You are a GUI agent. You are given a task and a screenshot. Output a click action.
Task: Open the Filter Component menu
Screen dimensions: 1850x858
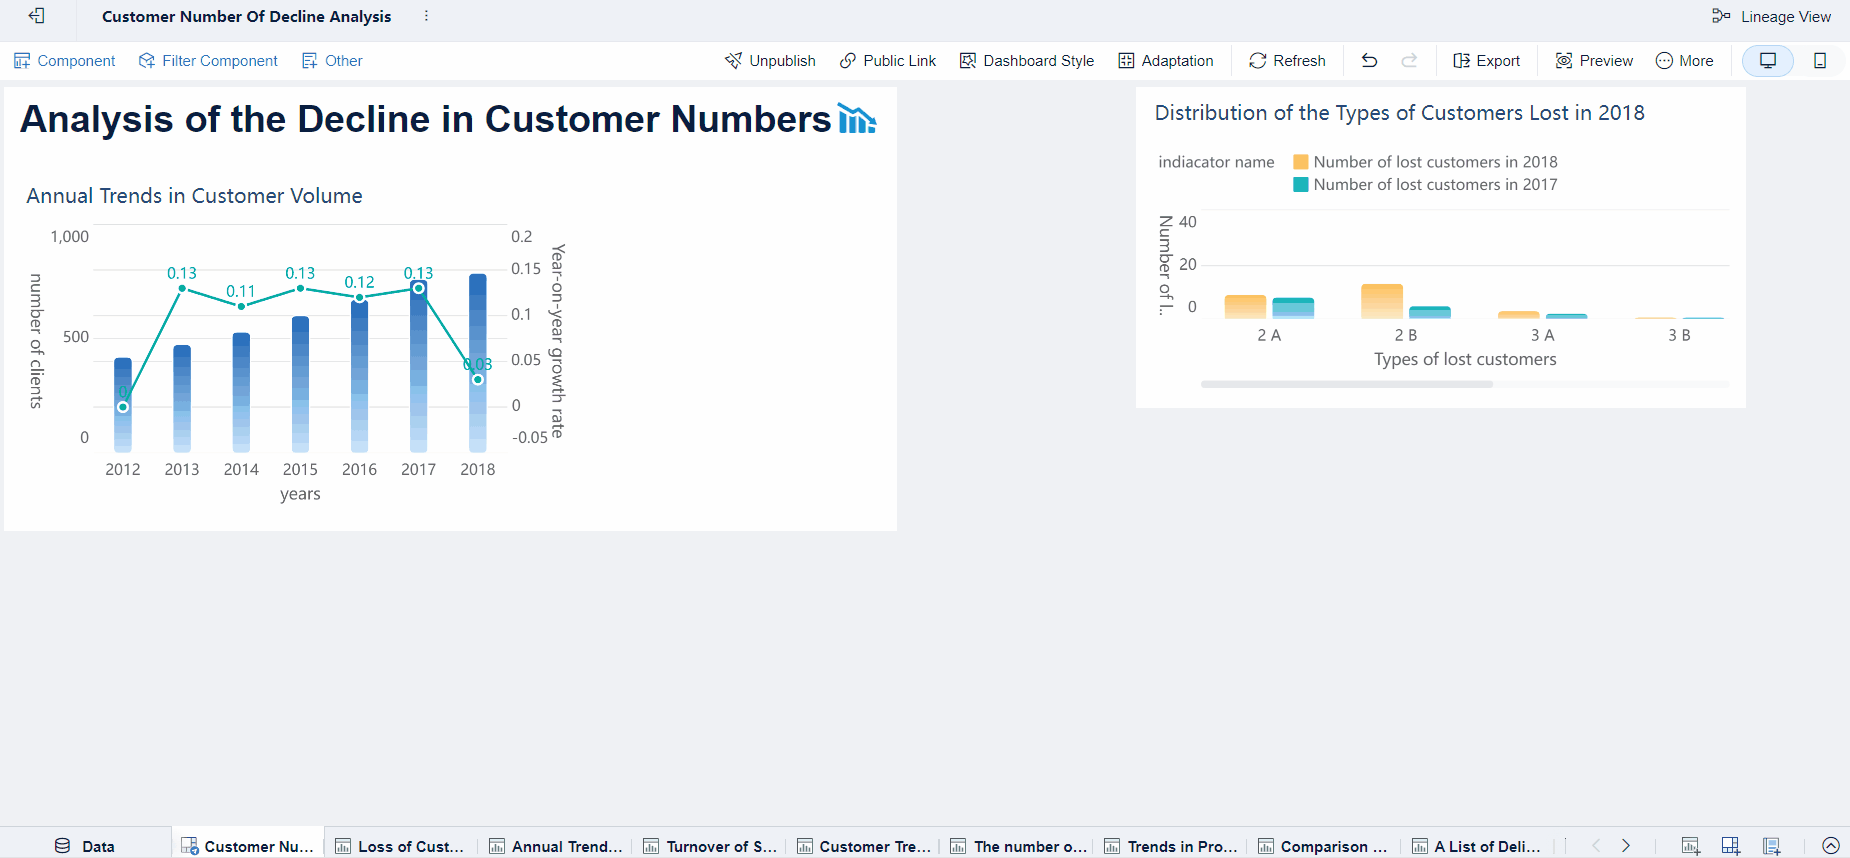tap(208, 61)
